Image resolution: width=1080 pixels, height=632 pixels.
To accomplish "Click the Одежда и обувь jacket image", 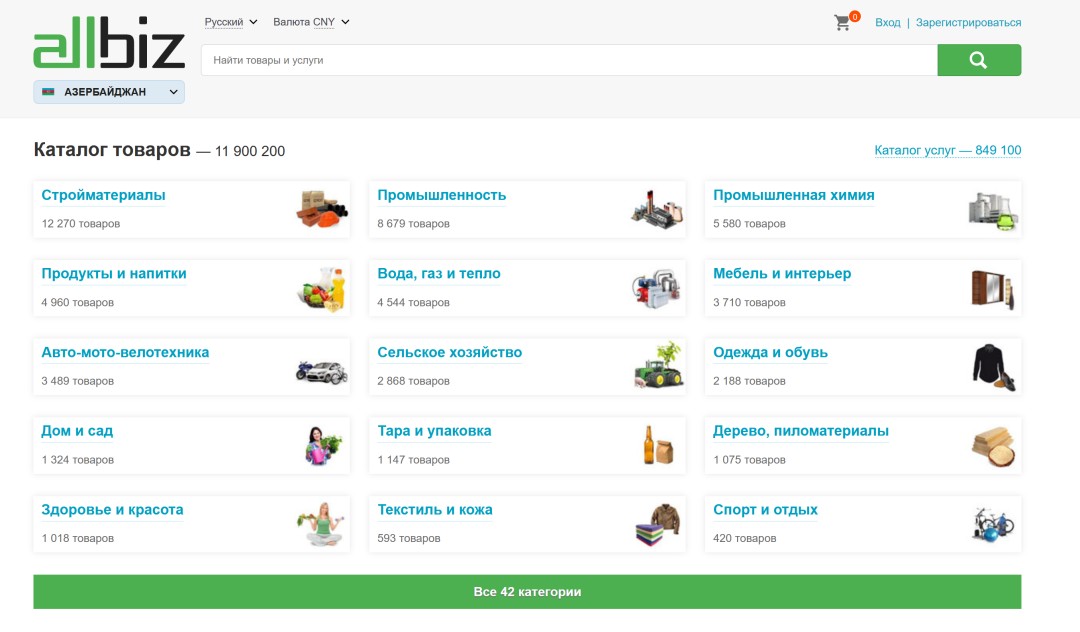I will point(994,367).
